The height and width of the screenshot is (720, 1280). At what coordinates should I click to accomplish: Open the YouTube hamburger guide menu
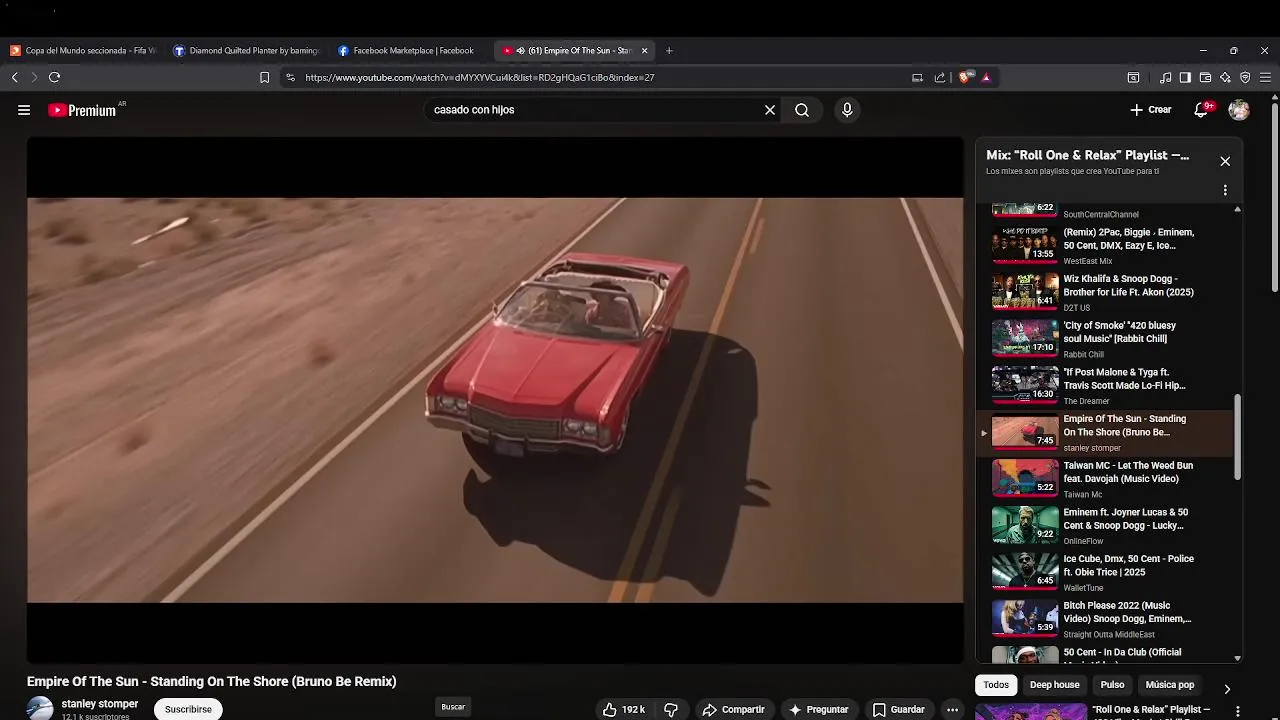point(24,110)
